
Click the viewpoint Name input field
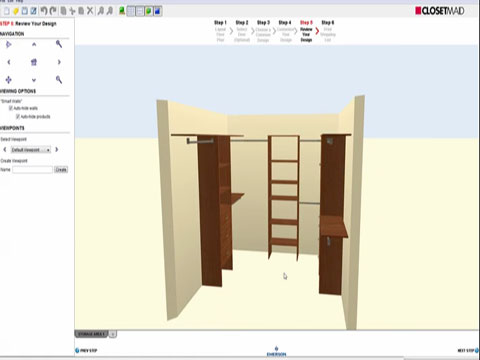click(32, 170)
